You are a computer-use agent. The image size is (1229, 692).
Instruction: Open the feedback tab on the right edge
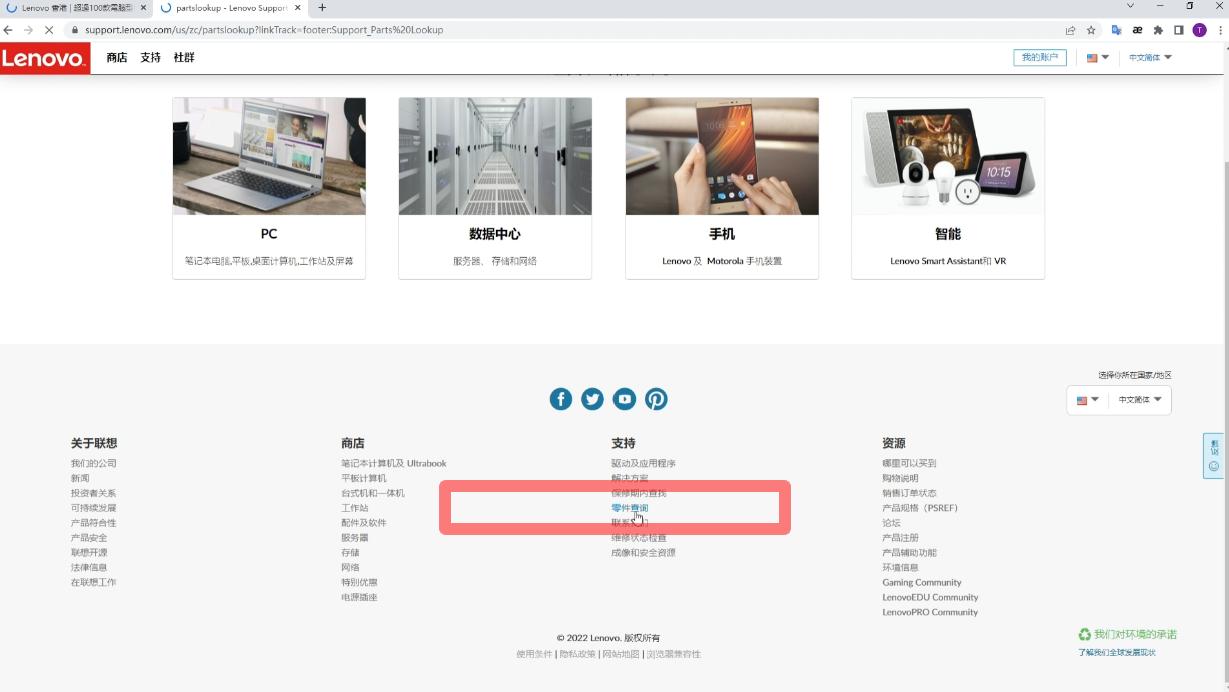point(1213,455)
